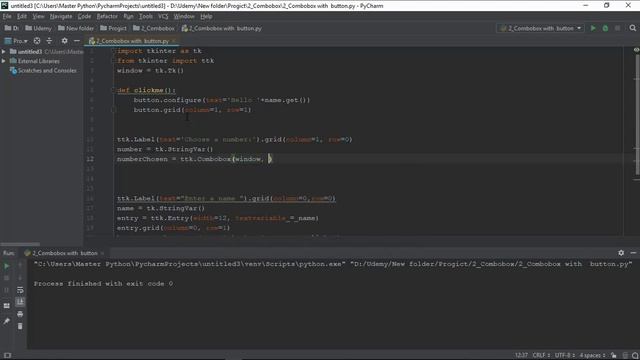
Task: Click the editor vertical scrollbar
Action: click(x=637, y=114)
